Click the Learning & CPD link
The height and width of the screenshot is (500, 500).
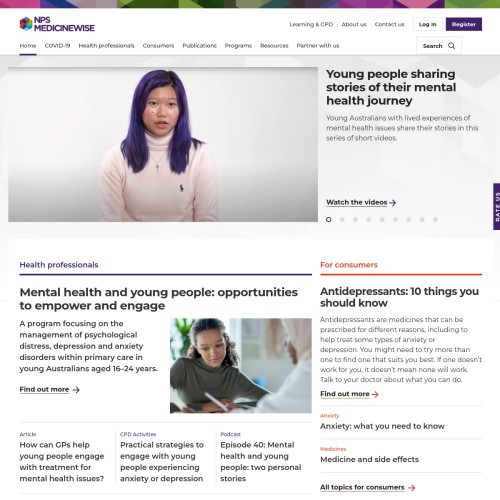(311, 24)
